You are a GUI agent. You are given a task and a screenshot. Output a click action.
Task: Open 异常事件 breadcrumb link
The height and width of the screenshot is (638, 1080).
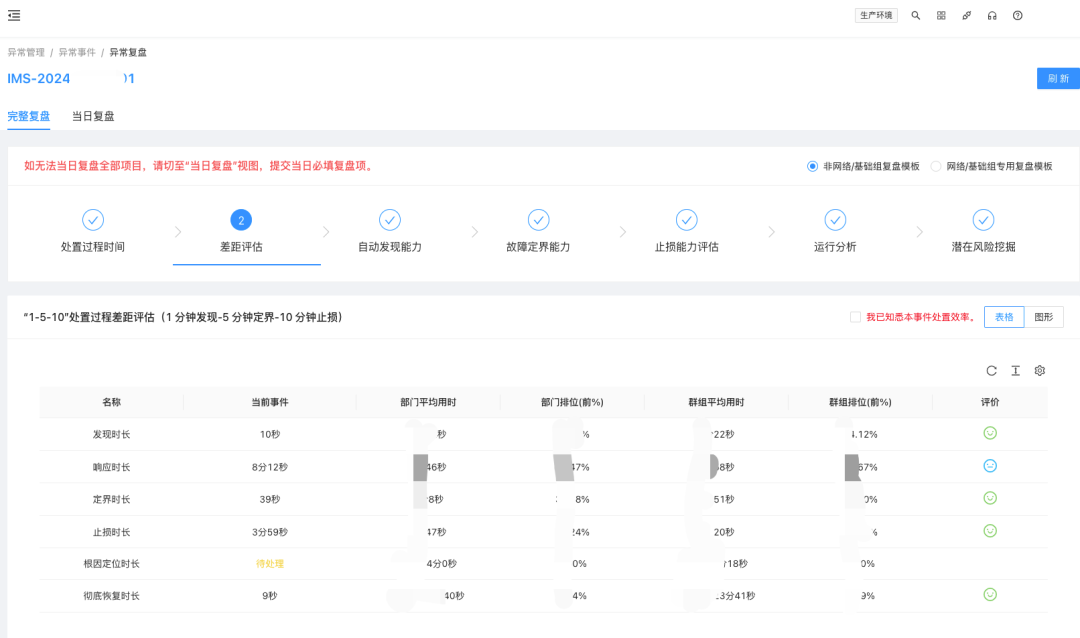click(77, 52)
